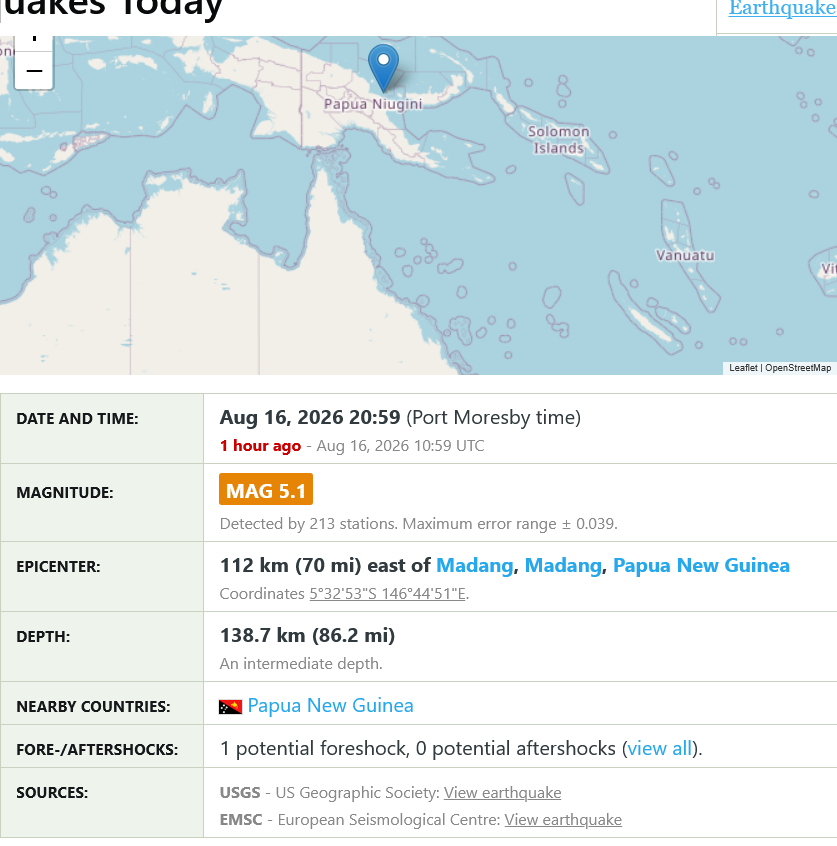Click the Papua Niugini map label

tap(373, 104)
